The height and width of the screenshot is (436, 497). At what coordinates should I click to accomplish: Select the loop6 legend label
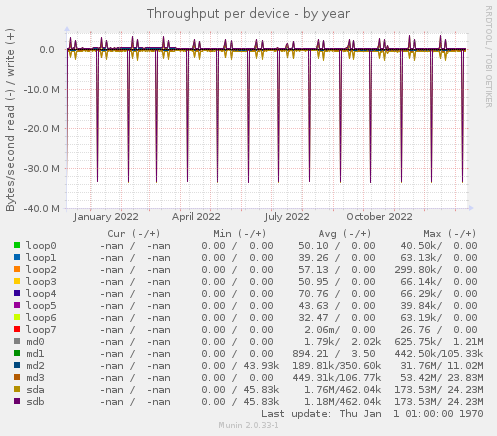(x=41, y=318)
